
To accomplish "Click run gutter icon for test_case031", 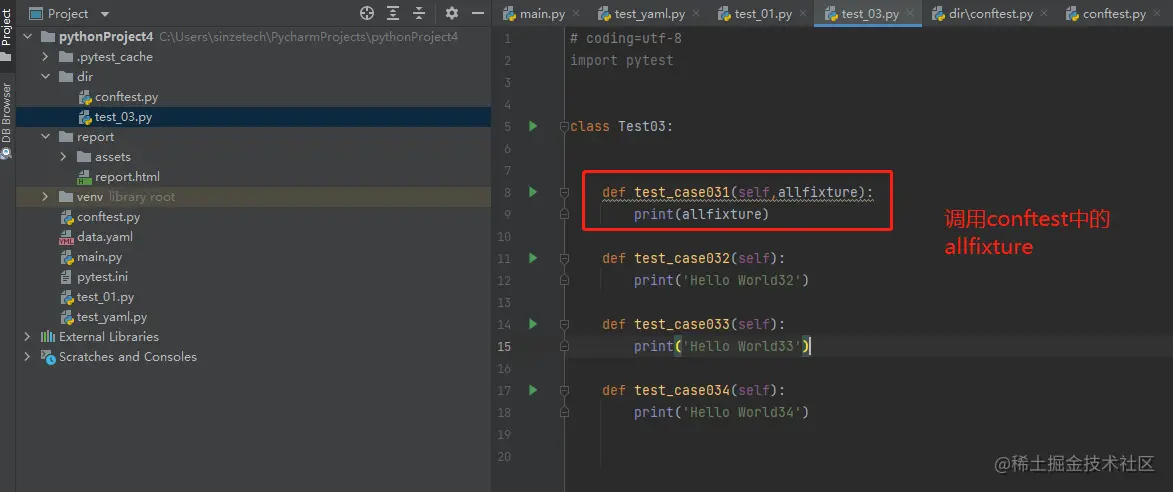I will (x=533, y=192).
